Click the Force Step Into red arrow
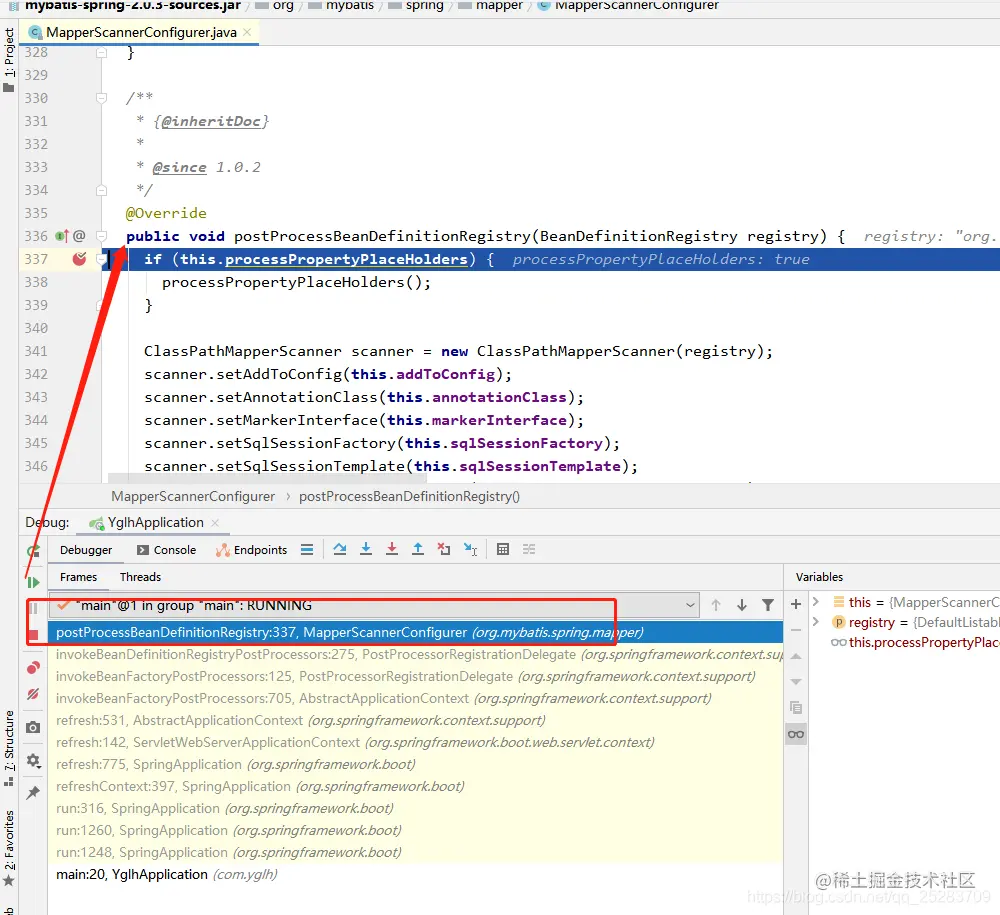Image resolution: width=1000 pixels, height=915 pixels. 392,549
